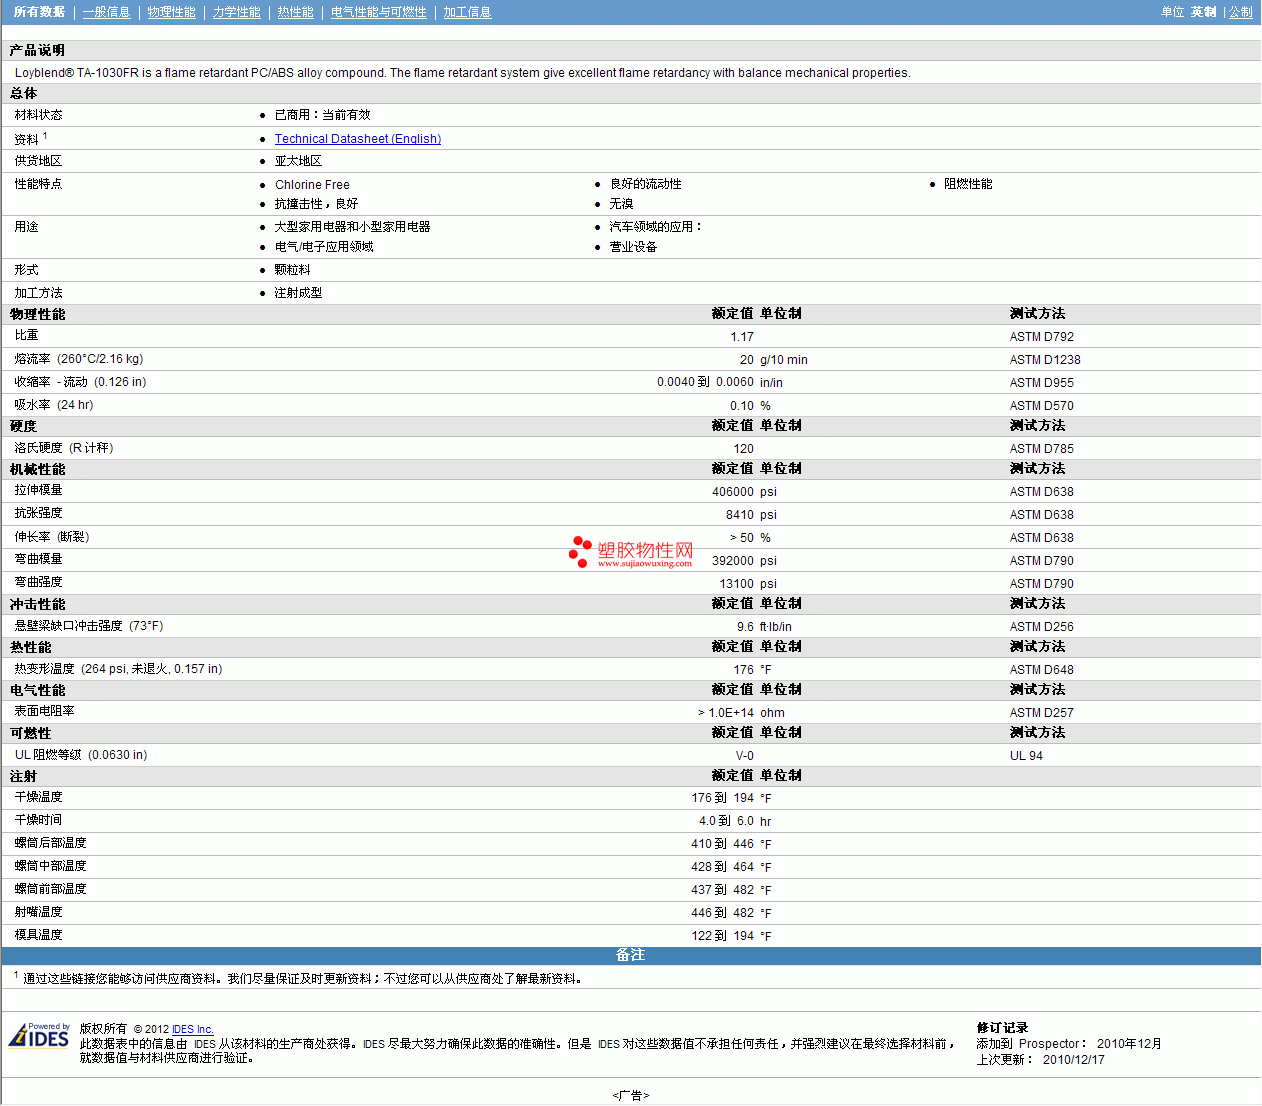Switch to the 物理性能 tab
1262x1106 pixels.
pyautogui.click(x=171, y=12)
